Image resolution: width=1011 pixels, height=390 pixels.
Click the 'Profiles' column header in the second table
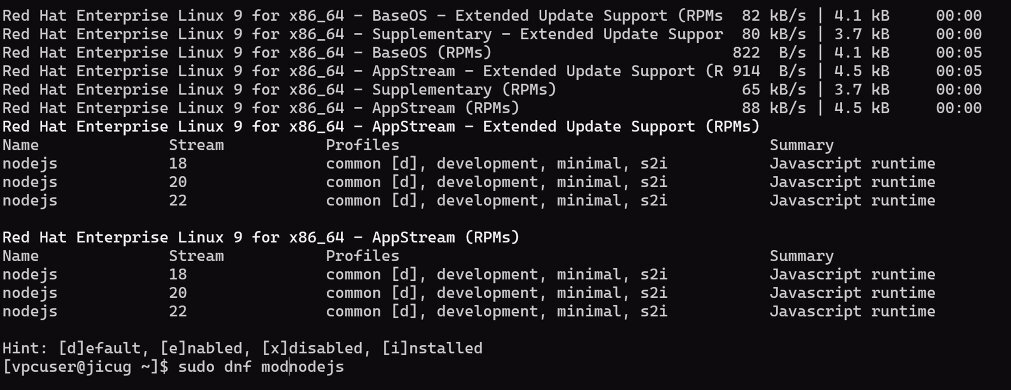[x=362, y=257]
